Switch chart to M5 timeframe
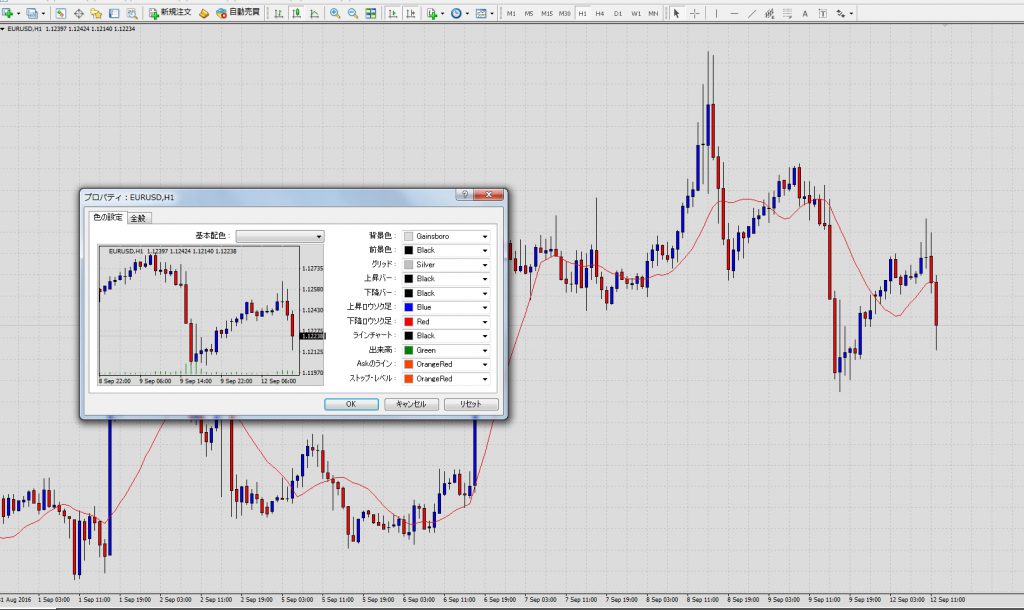 (x=528, y=13)
